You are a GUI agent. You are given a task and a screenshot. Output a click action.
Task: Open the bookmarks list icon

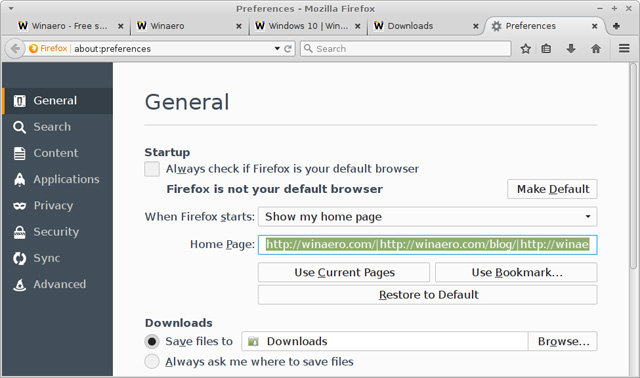coord(546,49)
